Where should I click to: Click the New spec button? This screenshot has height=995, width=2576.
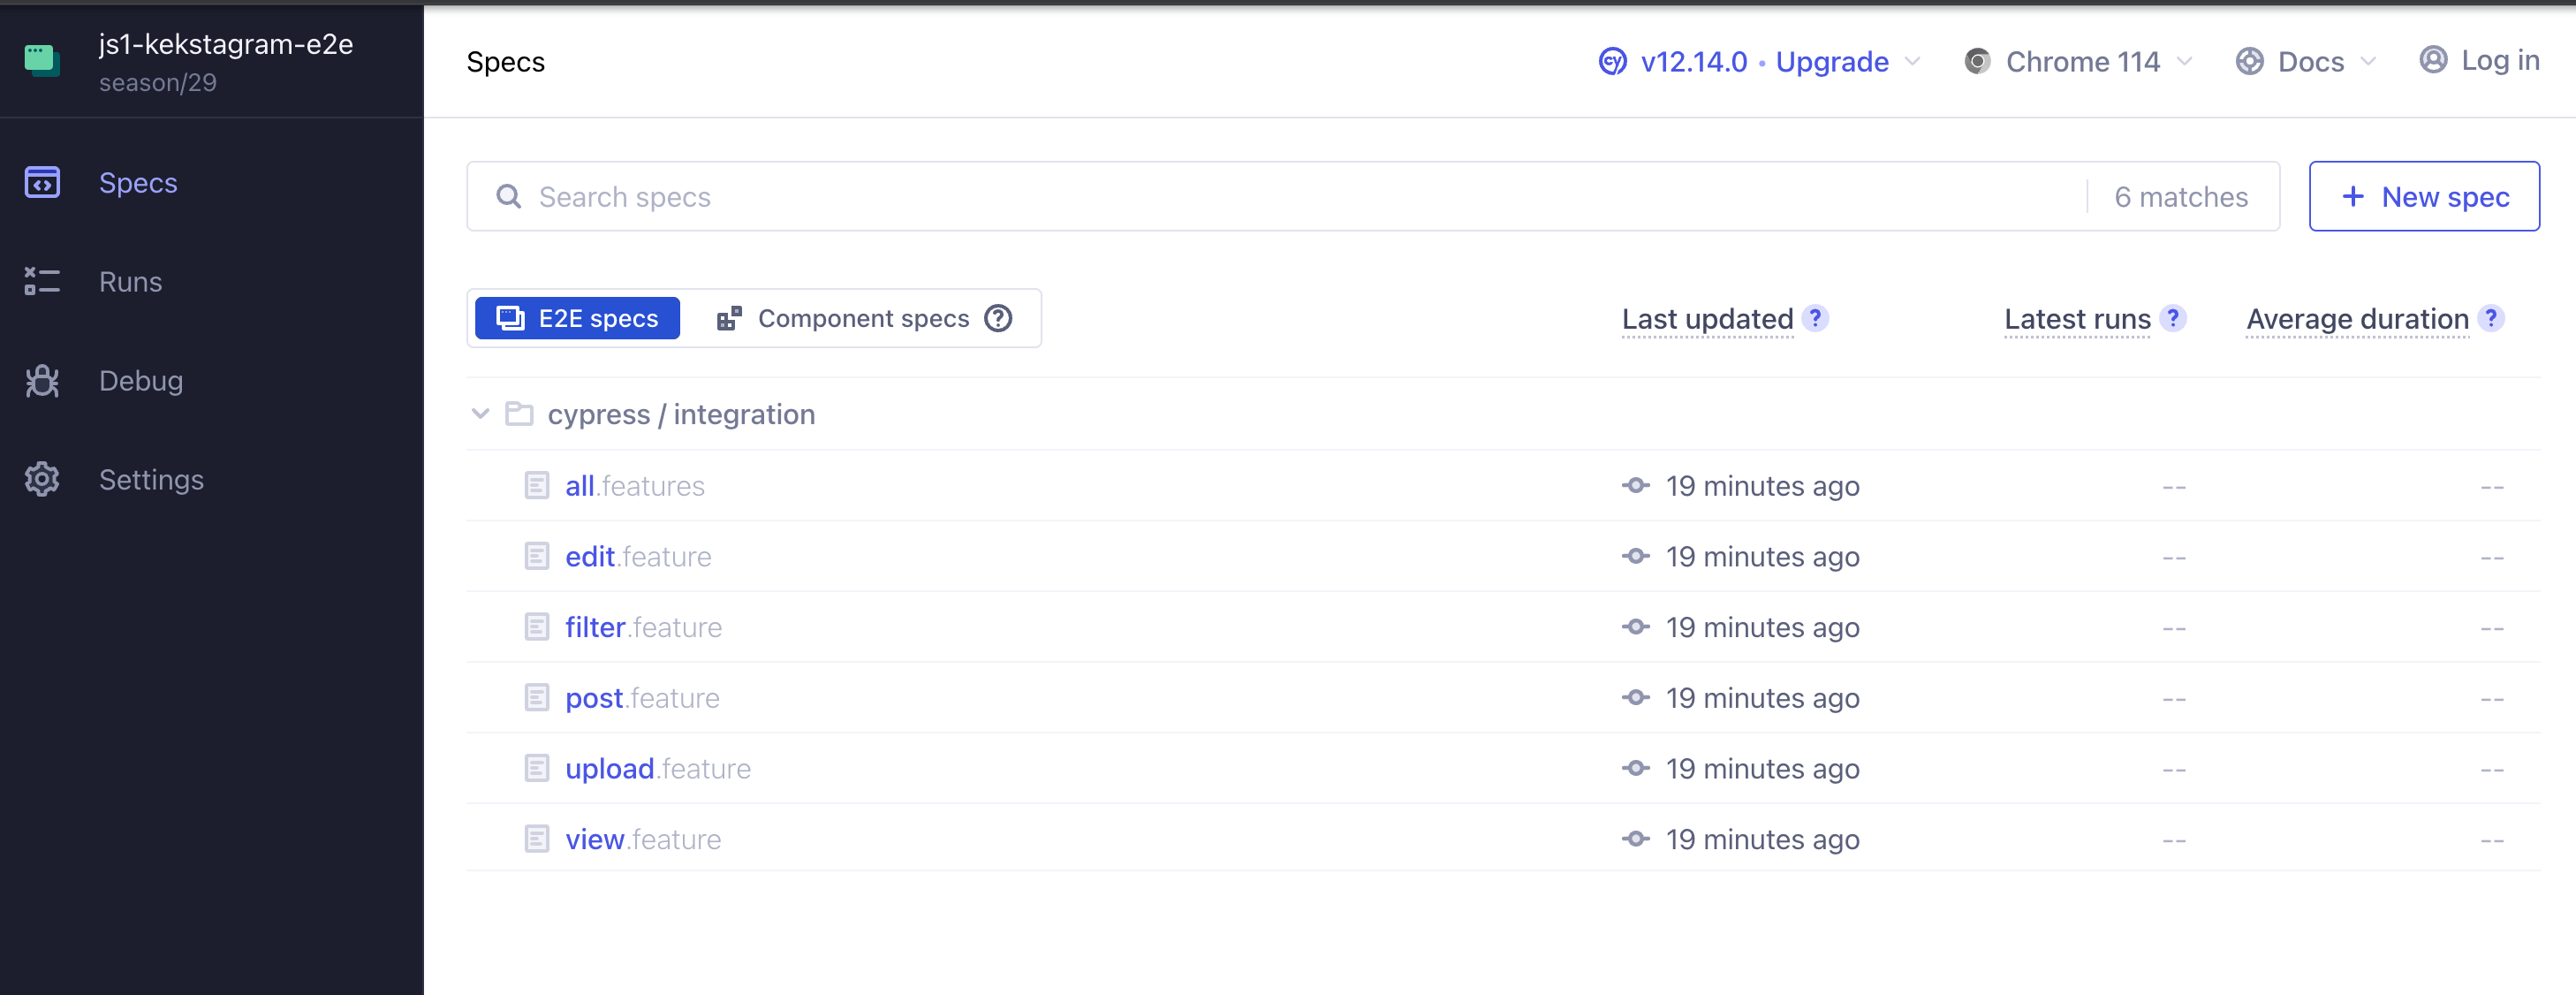pos(2423,197)
